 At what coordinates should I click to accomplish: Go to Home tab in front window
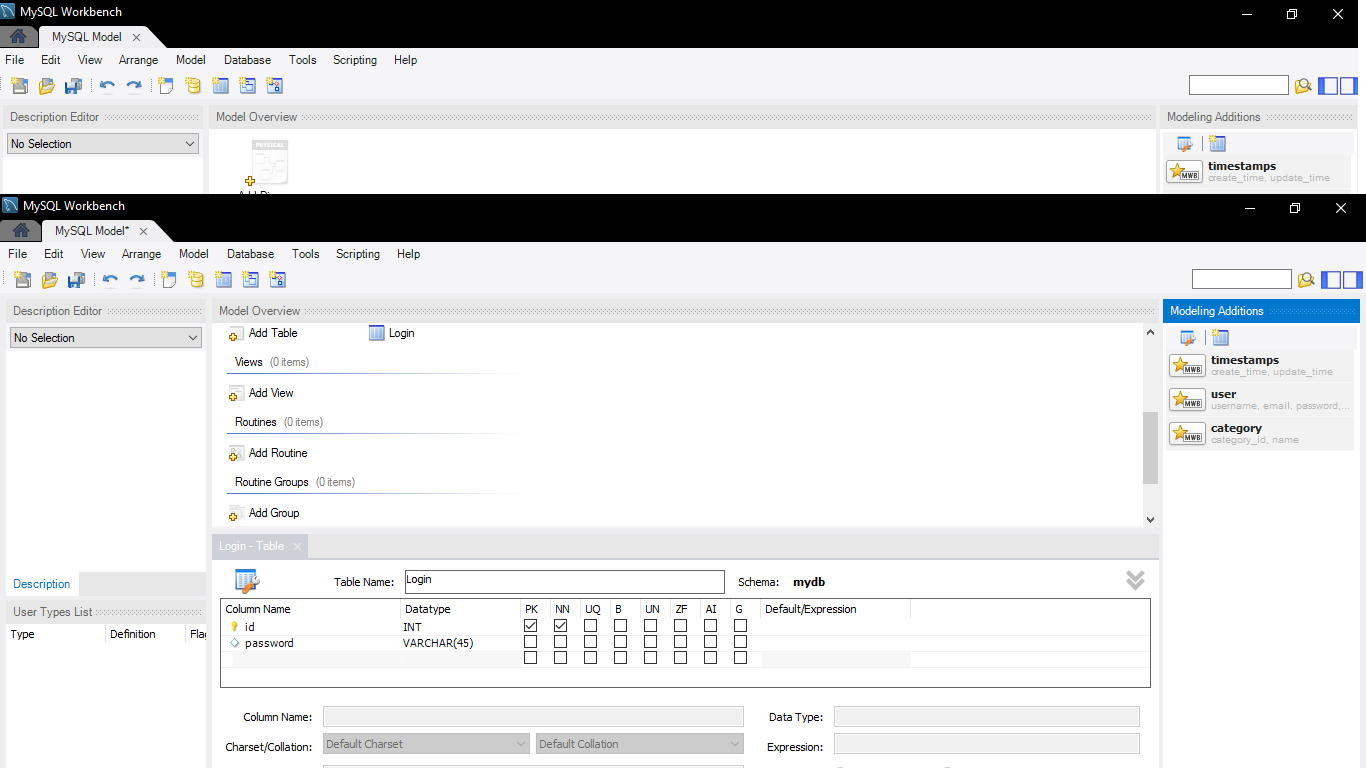pyautogui.click(x=21, y=230)
